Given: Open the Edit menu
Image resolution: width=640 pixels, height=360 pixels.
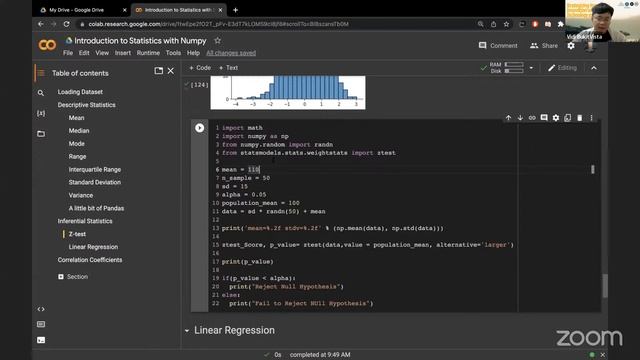Looking at the screenshot, I should (x=84, y=53).
